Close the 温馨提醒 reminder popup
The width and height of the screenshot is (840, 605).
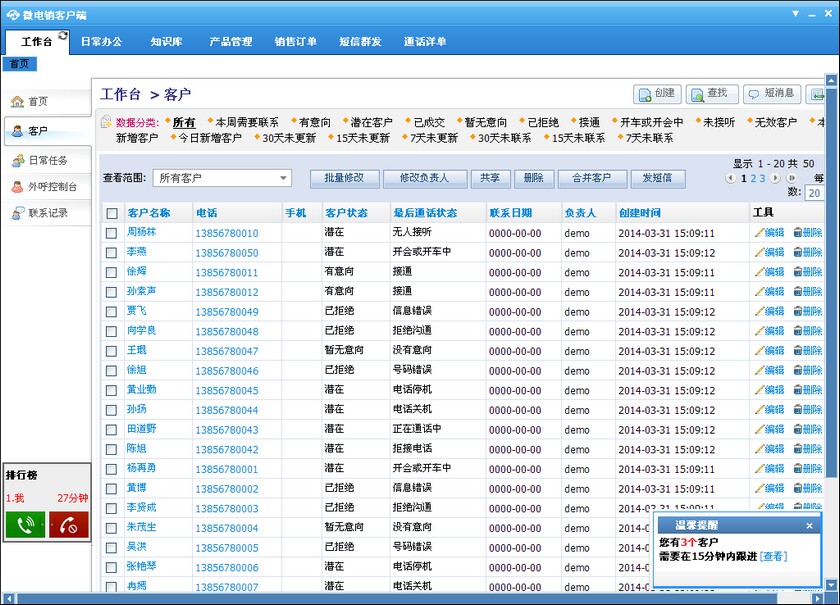(809, 525)
